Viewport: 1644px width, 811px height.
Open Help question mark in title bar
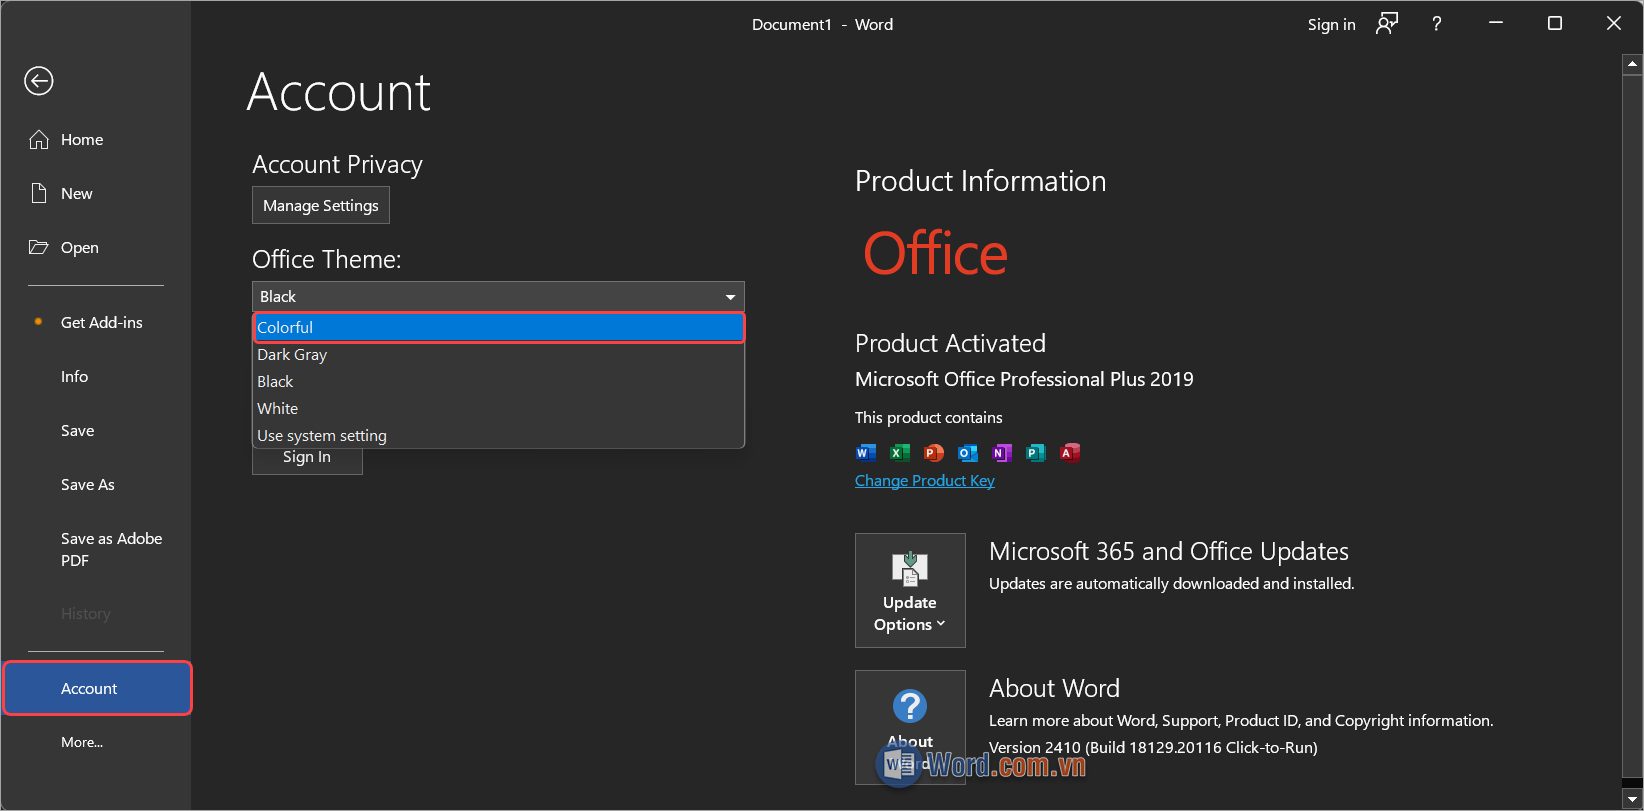[x=1437, y=24]
